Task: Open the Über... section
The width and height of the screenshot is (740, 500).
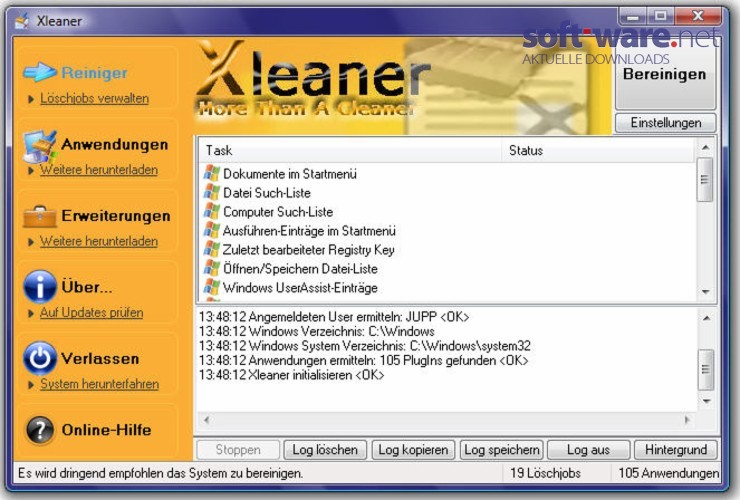Action: click(x=87, y=287)
